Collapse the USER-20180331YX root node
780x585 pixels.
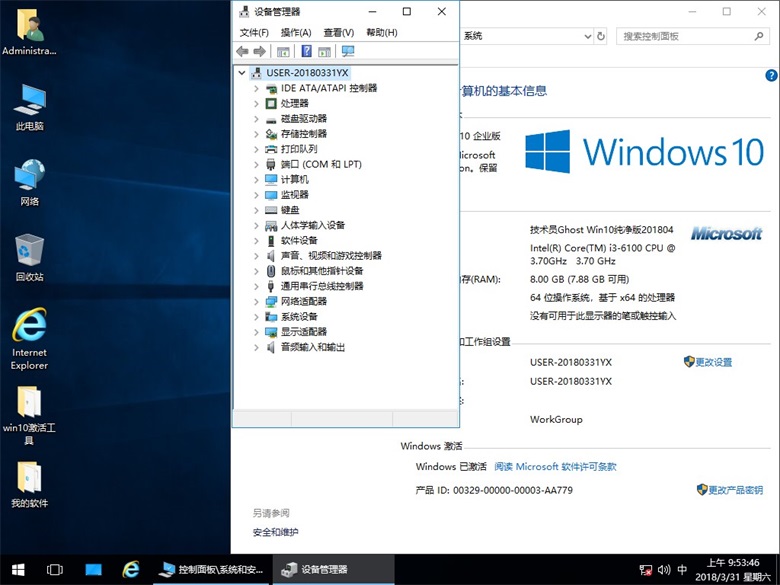(x=242, y=73)
